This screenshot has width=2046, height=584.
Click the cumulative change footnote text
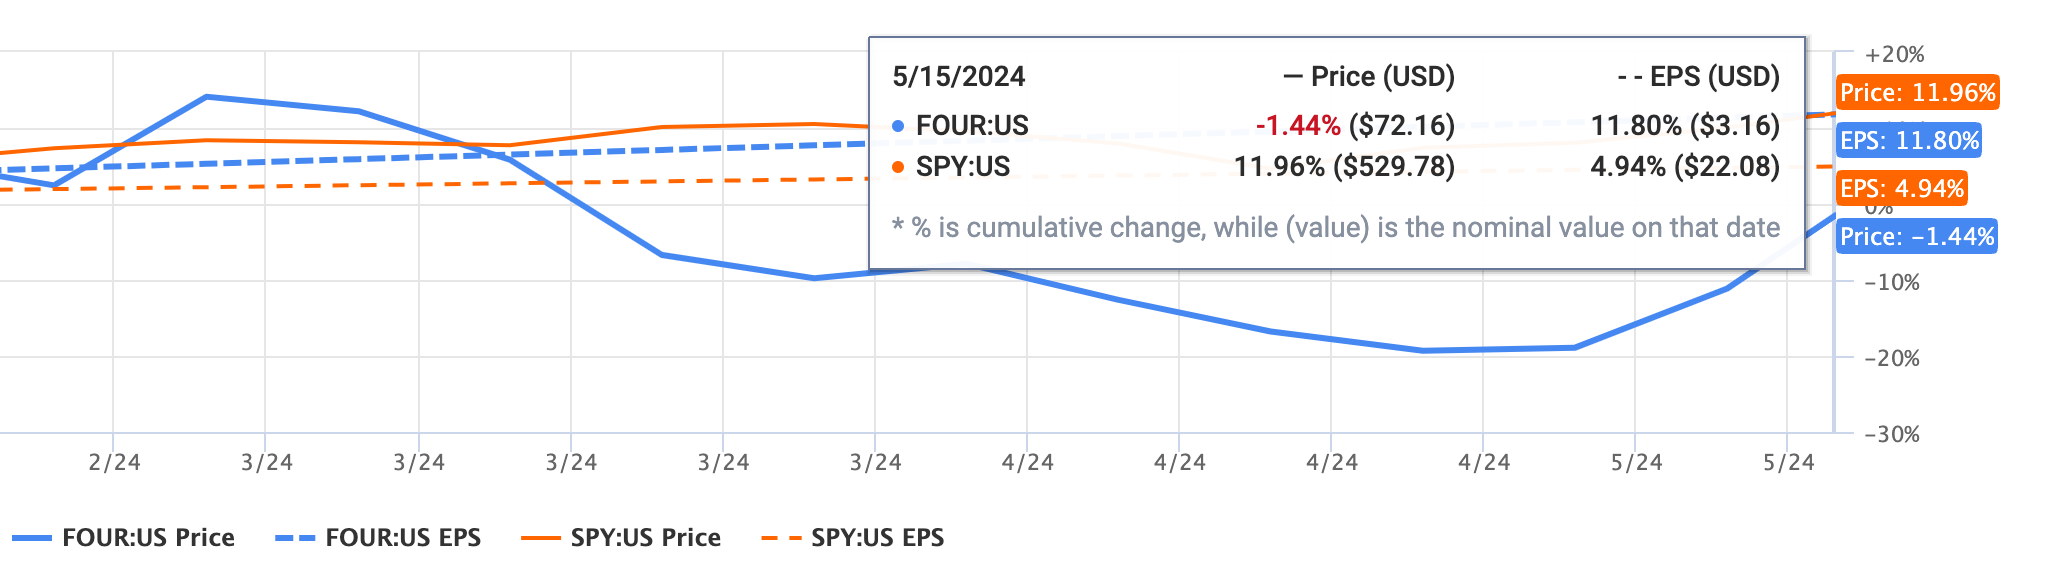coord(1336,228)
